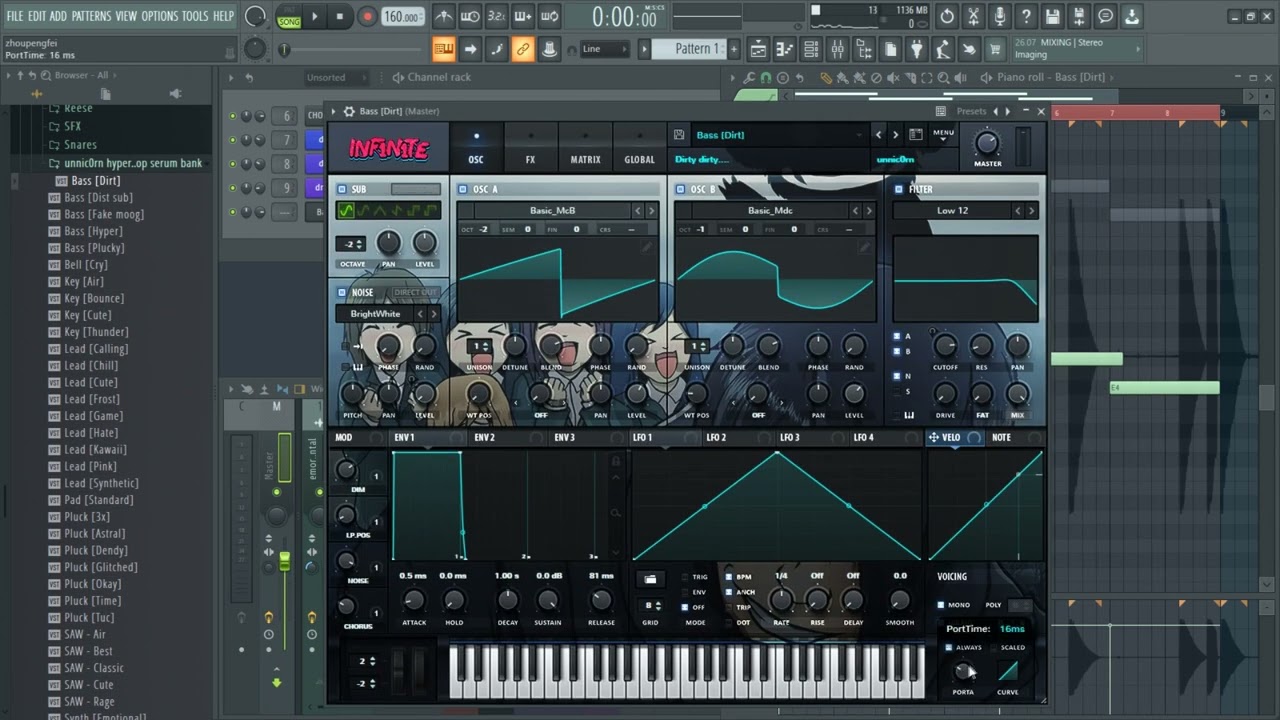Open the FILE menu
This screenshot has width=1280, height=720.
[15, 16]
